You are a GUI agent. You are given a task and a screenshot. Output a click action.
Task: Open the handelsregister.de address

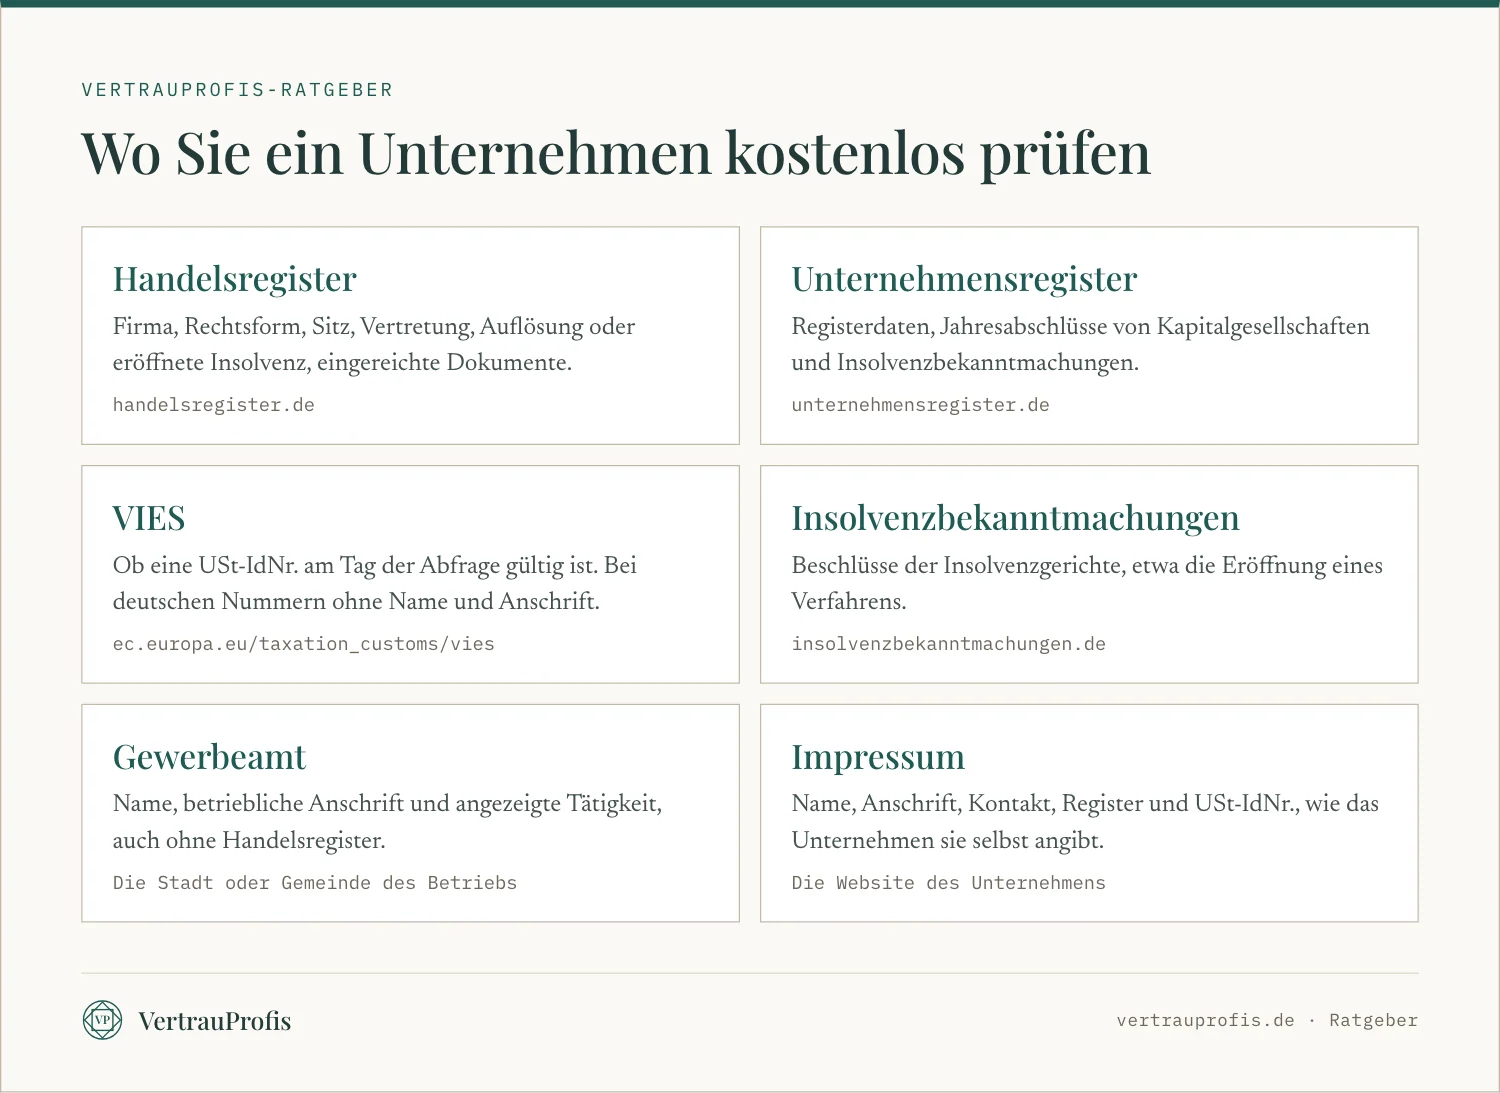pos(214,405)
